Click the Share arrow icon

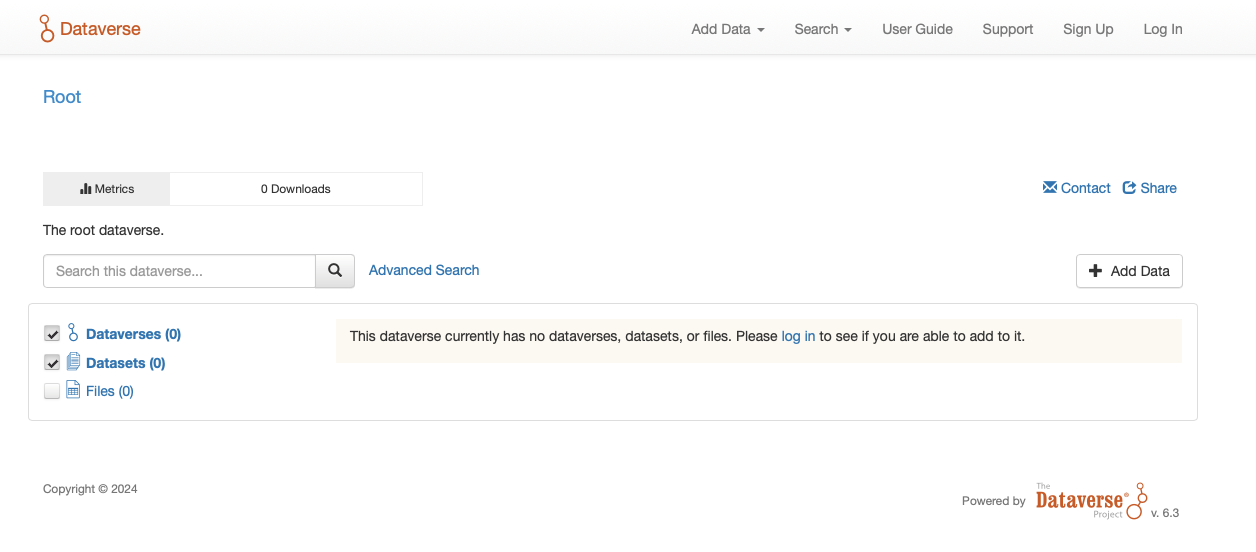1129,188
